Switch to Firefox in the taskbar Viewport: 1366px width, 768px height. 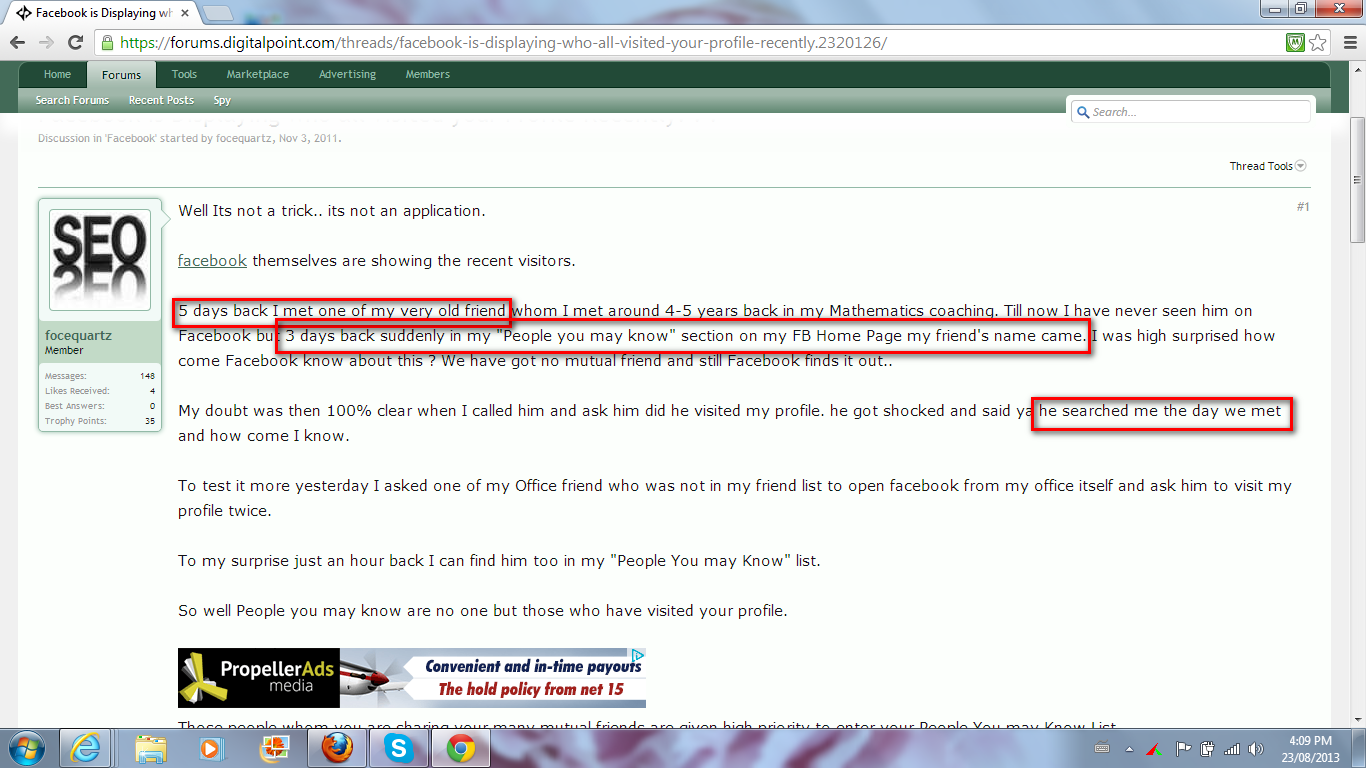(x=336, y=748)
